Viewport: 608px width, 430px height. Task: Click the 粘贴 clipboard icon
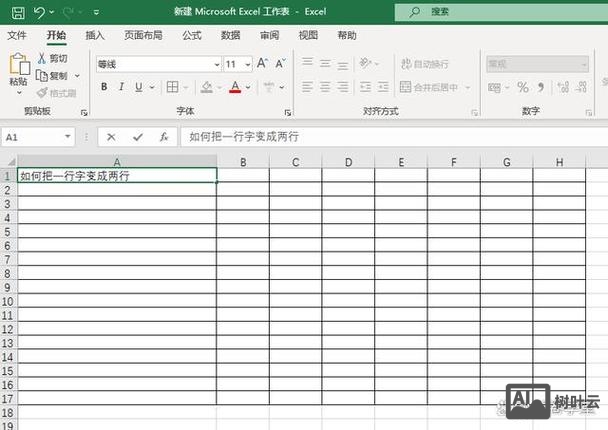(x=19, y=64)
